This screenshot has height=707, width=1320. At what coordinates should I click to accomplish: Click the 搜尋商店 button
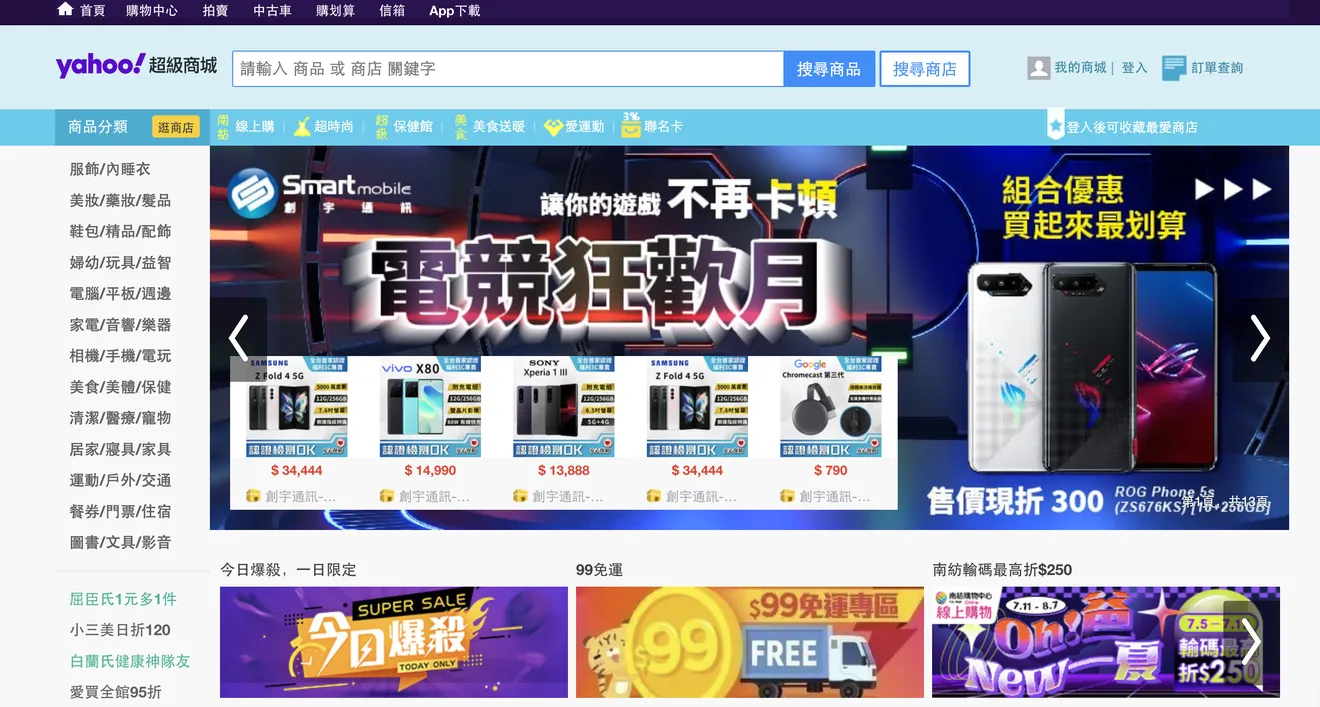tap(925, 69)
